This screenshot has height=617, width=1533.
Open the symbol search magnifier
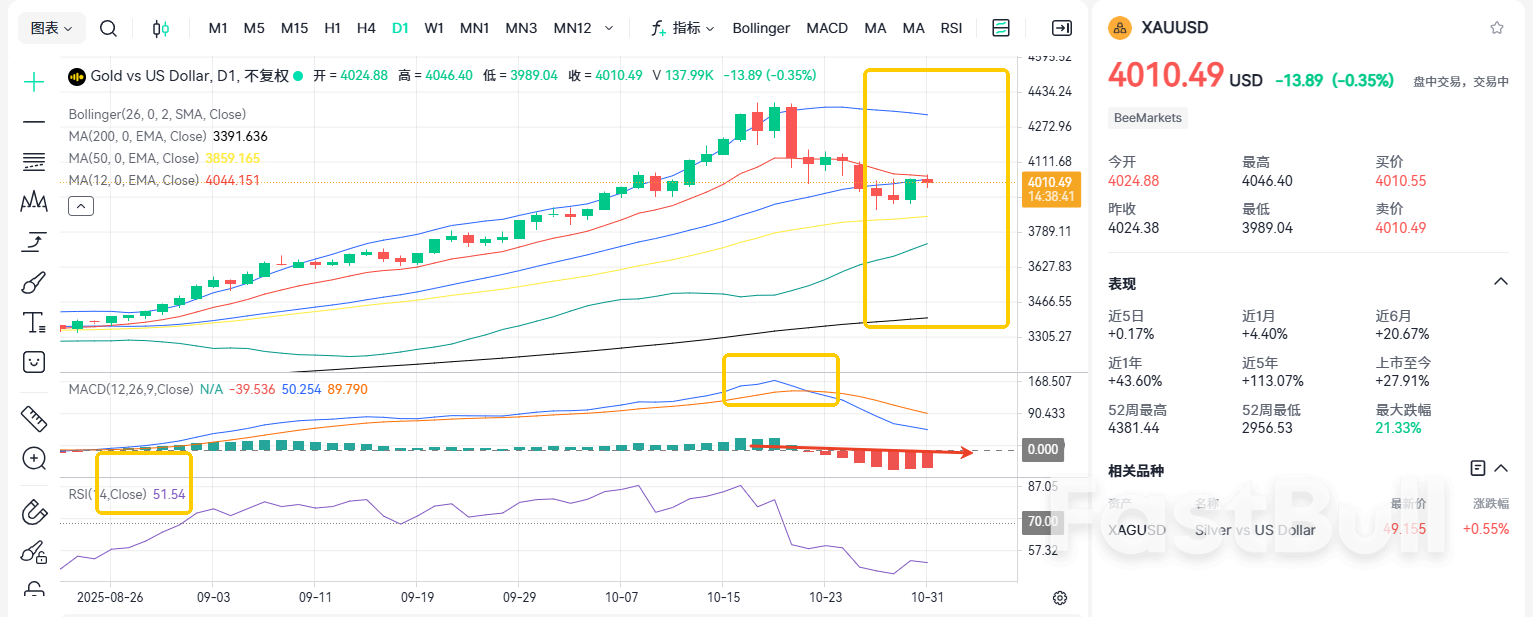(x=108, y=28)
